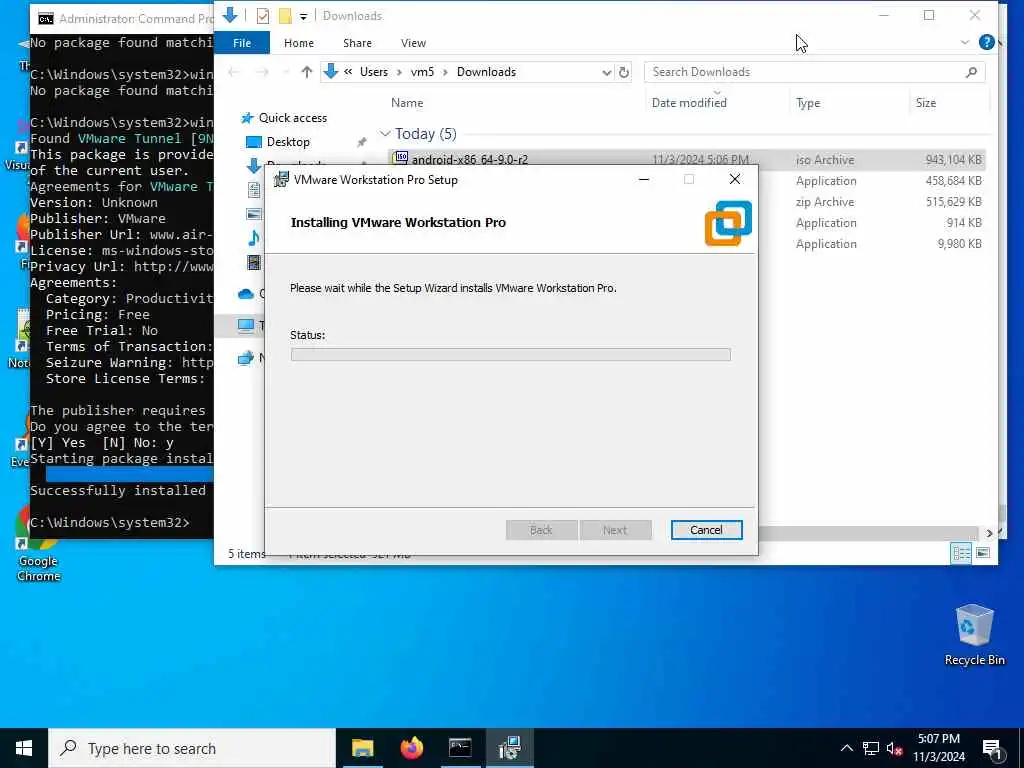Viewport: 1024px width, 768px height.
Task: Click the Search Downloads field
Action: coord(814,72)
